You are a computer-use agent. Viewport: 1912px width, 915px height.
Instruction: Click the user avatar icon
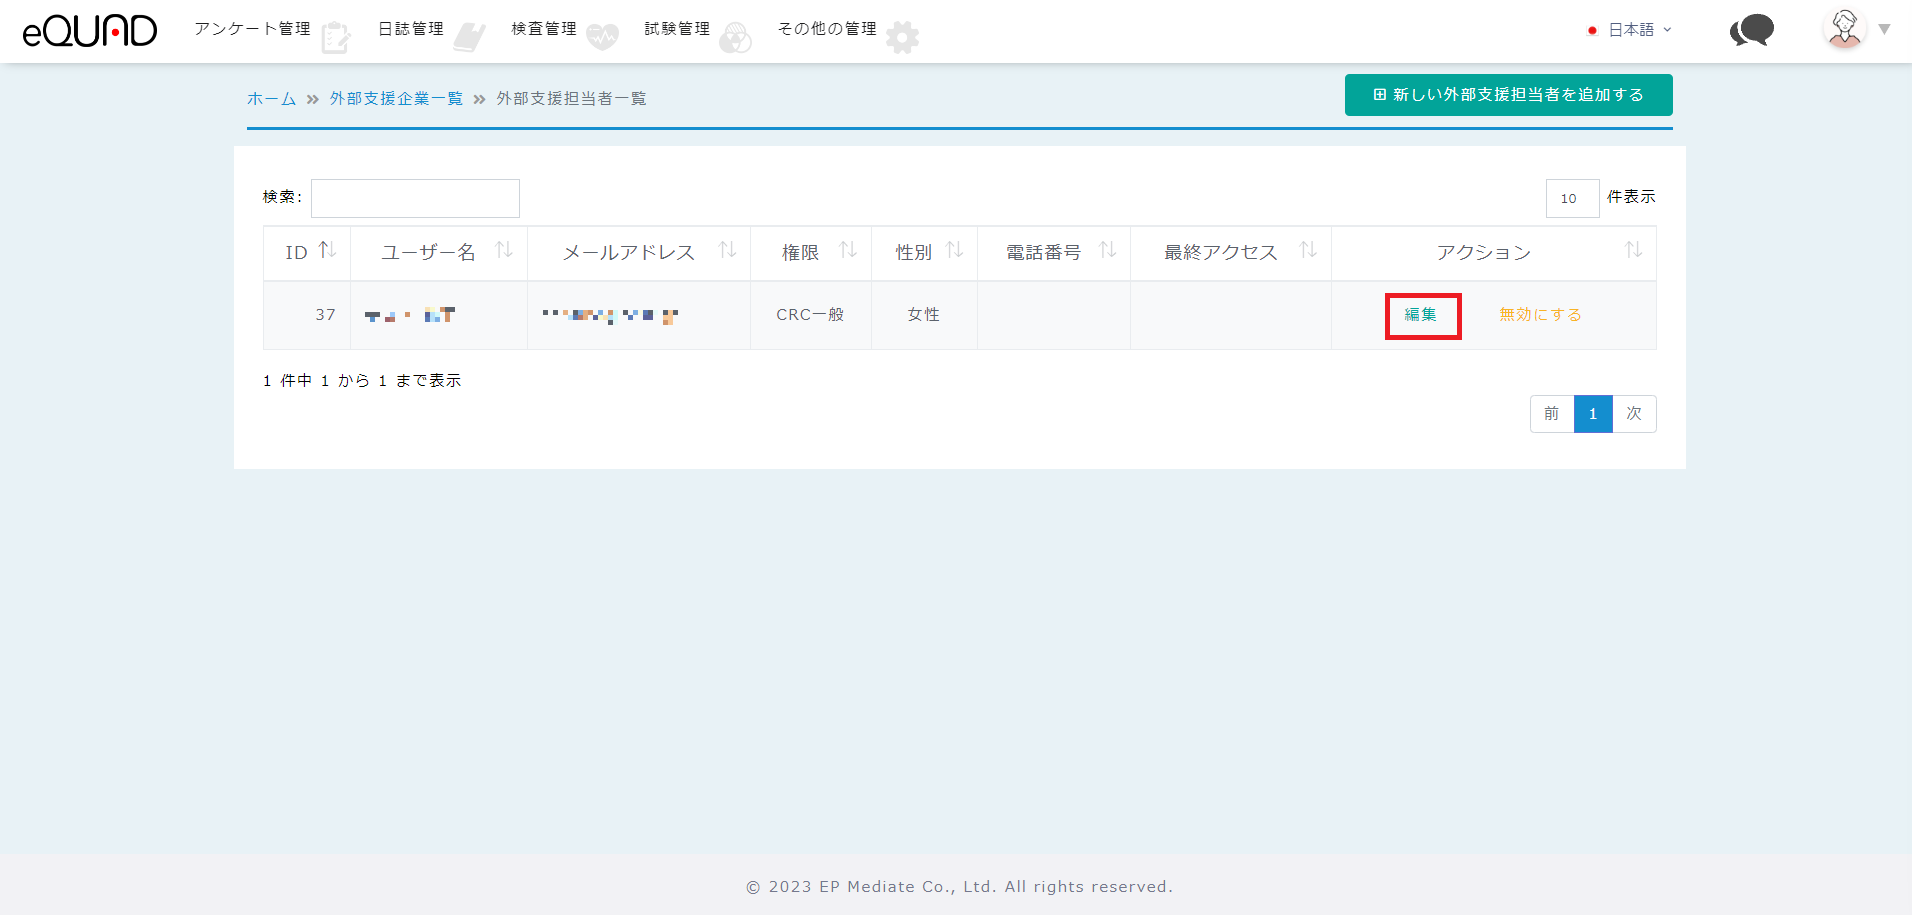1844,29
